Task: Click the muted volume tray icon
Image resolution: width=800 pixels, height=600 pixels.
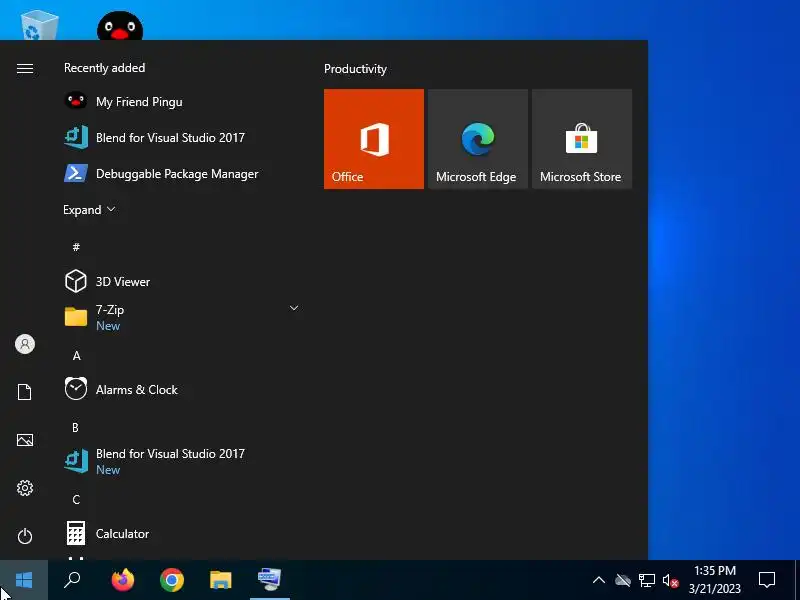Action: (670, 580)
